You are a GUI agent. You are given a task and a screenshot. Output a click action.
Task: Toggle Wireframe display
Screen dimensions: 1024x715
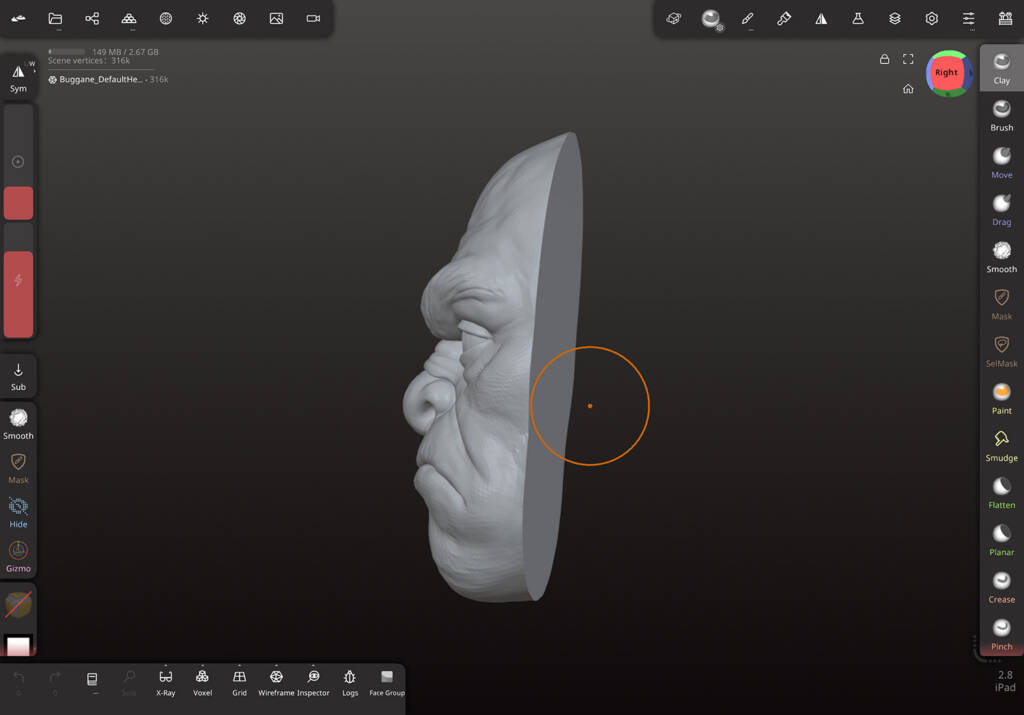click(276, 682)
